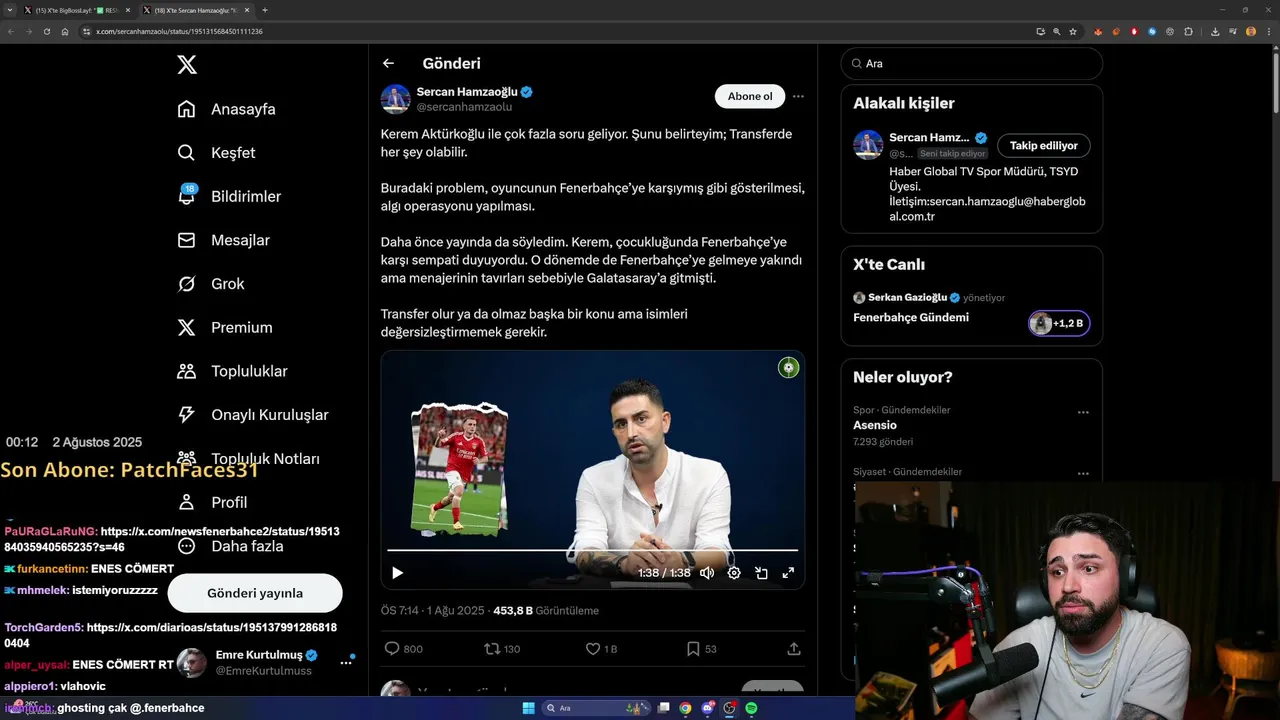This screenshot has height=720, width=1280.
Task: Open Chrome profile avatar
Action: (x=1251, y=31)
